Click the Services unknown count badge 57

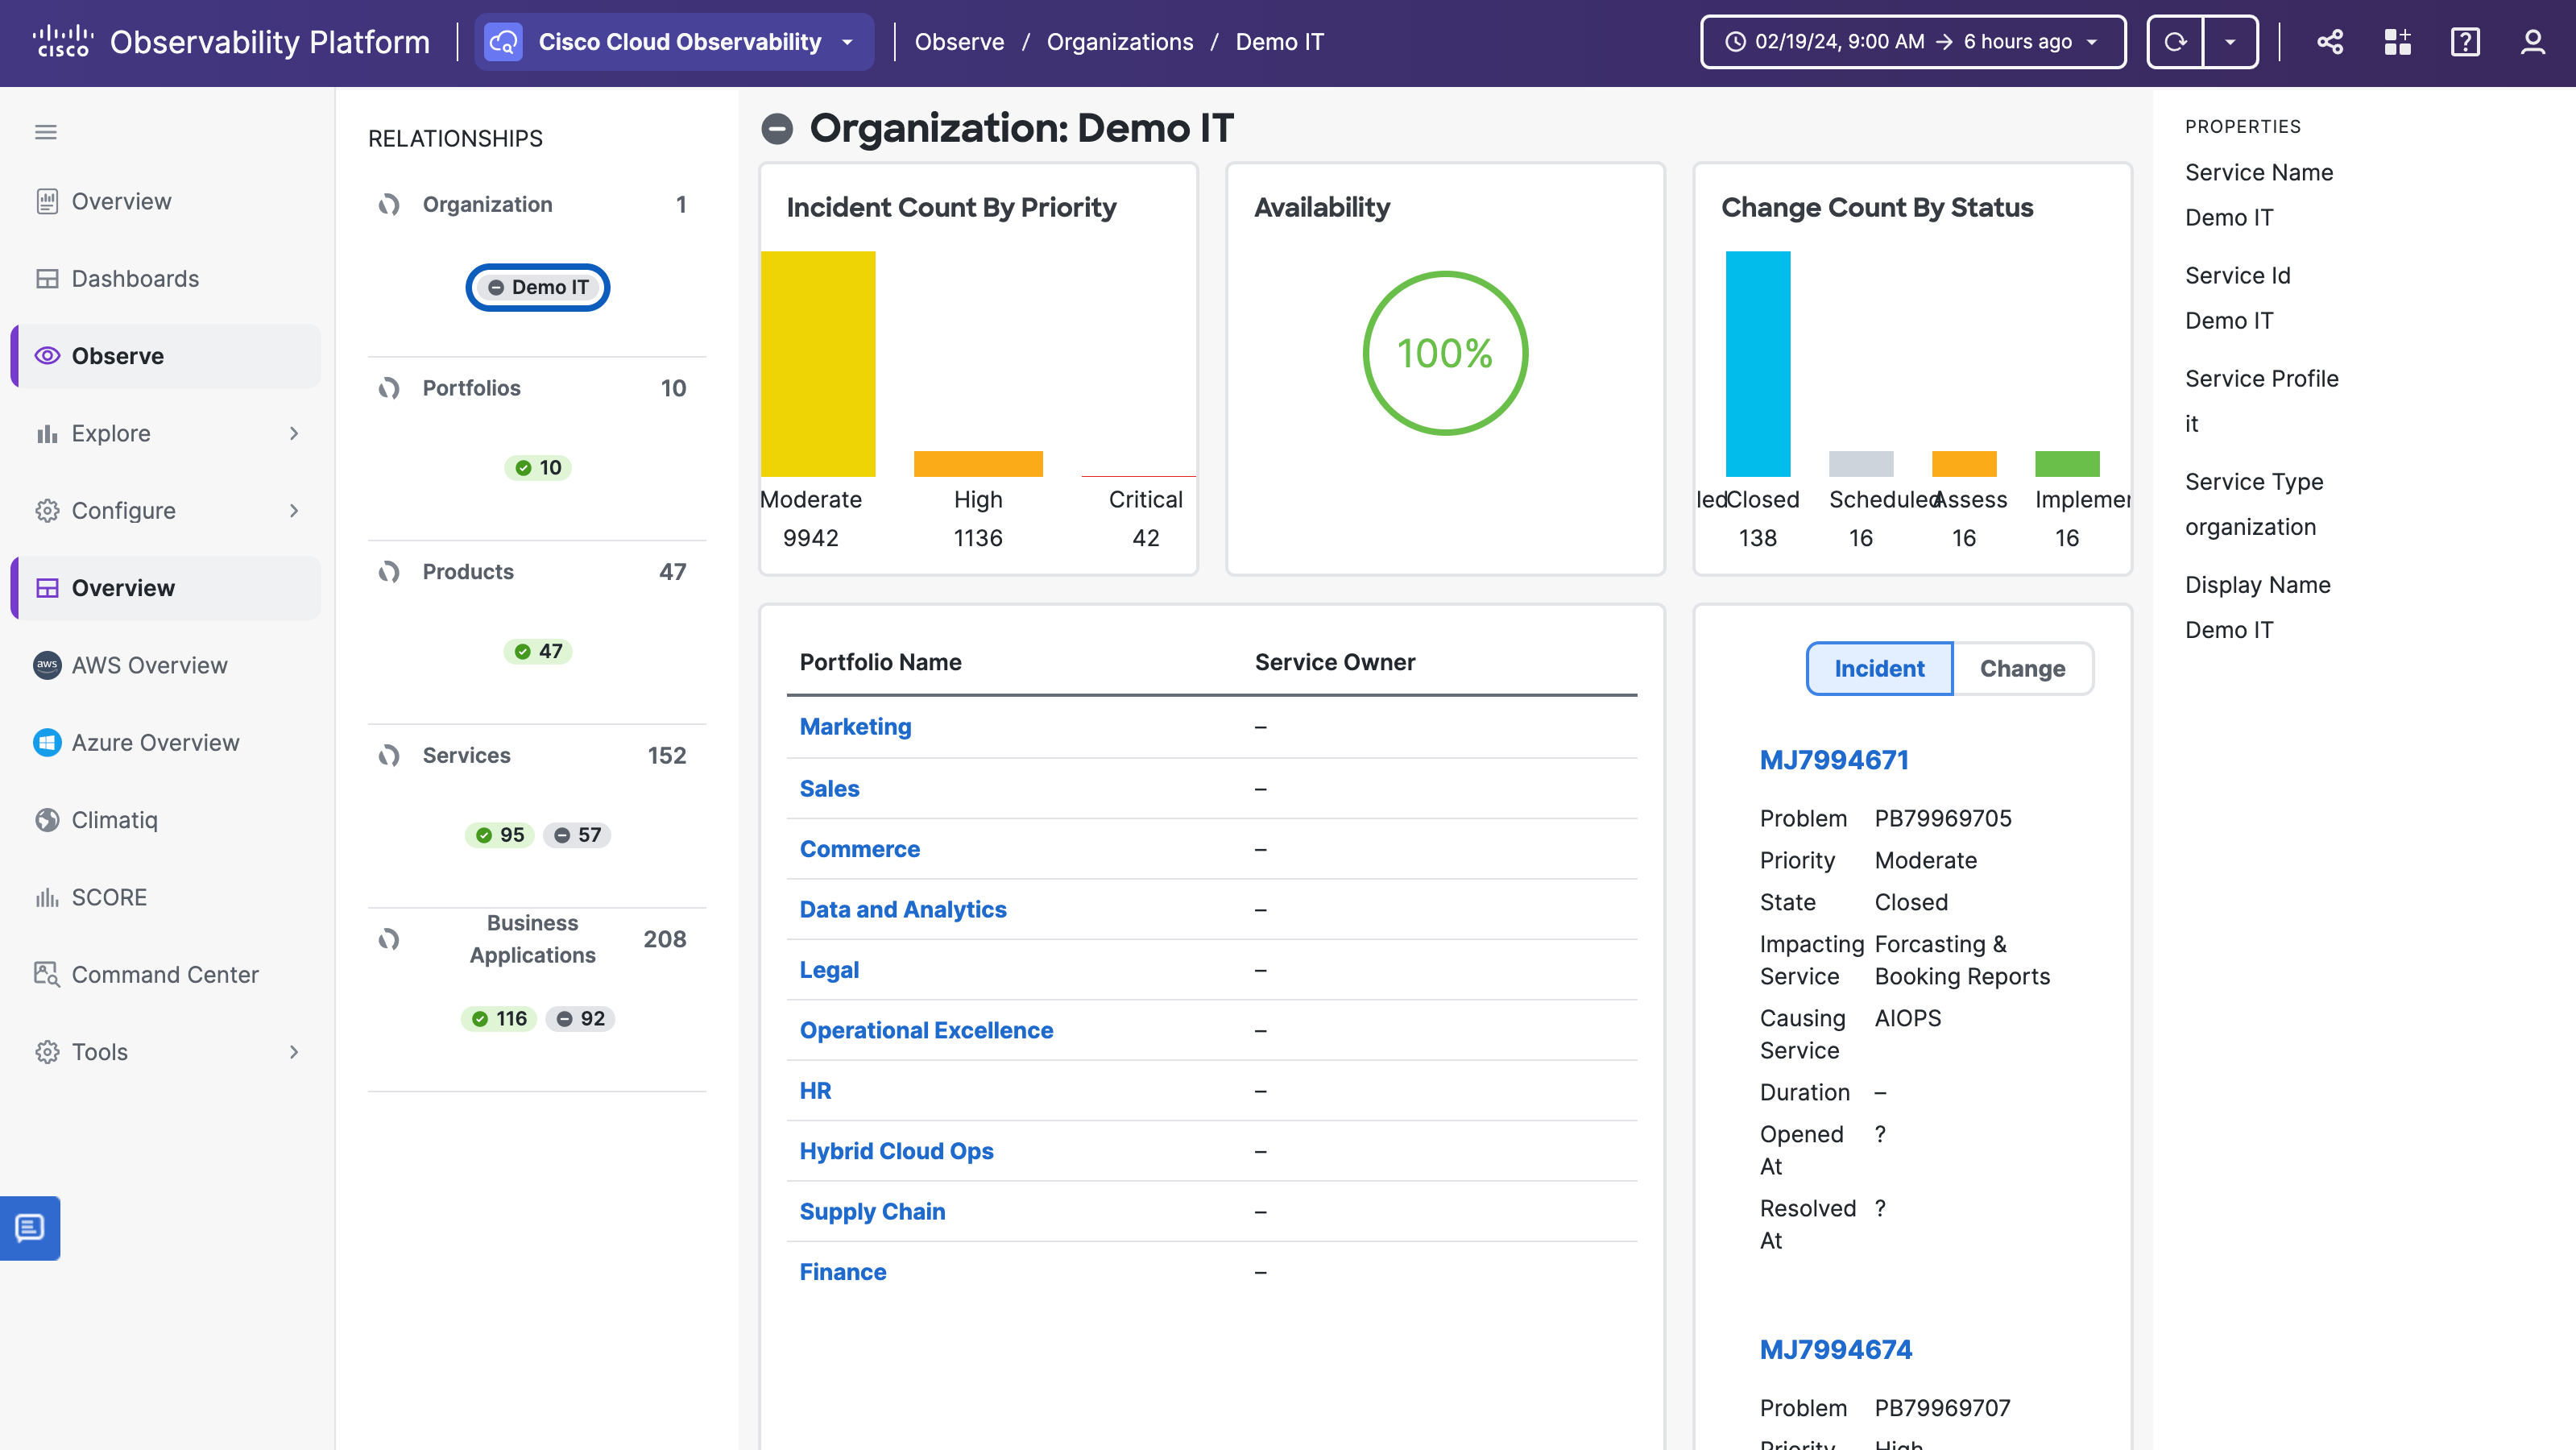point(577,836)
